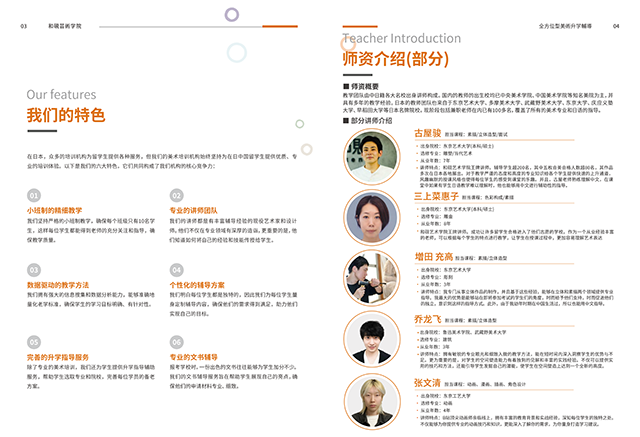Click the teacher name 张文清
This screenshot has height=437, width=640.
click(427, 383)
